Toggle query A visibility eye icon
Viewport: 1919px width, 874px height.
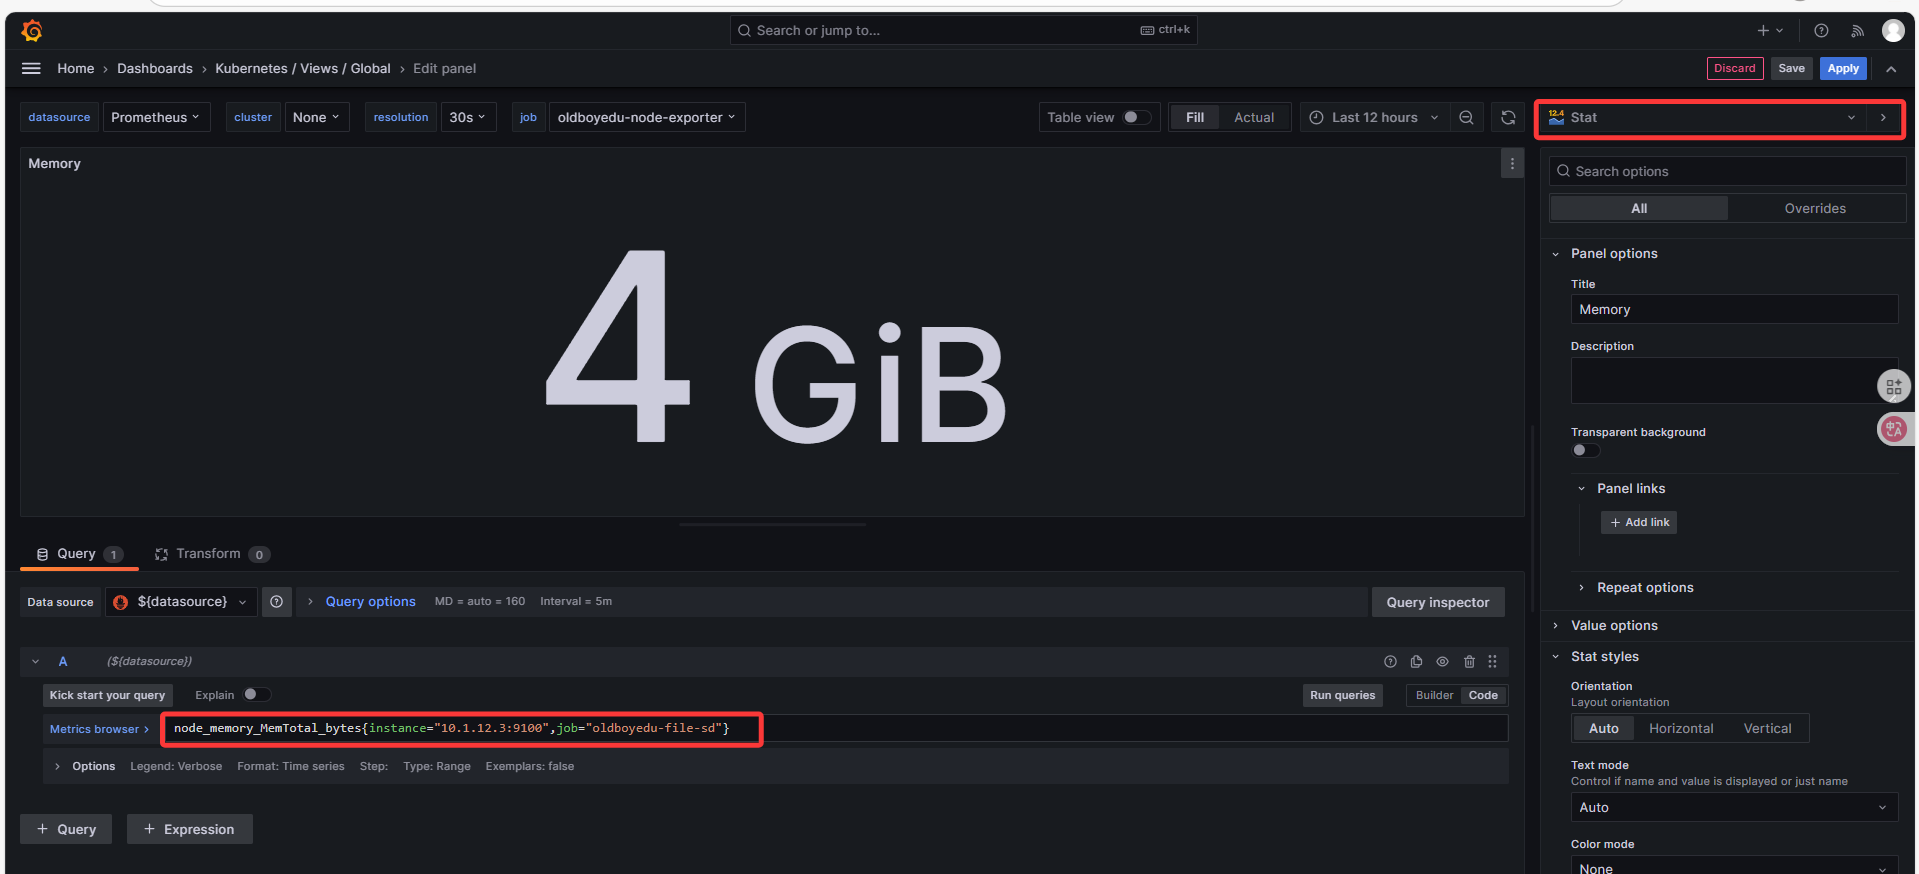click(x=1442, y=662)
